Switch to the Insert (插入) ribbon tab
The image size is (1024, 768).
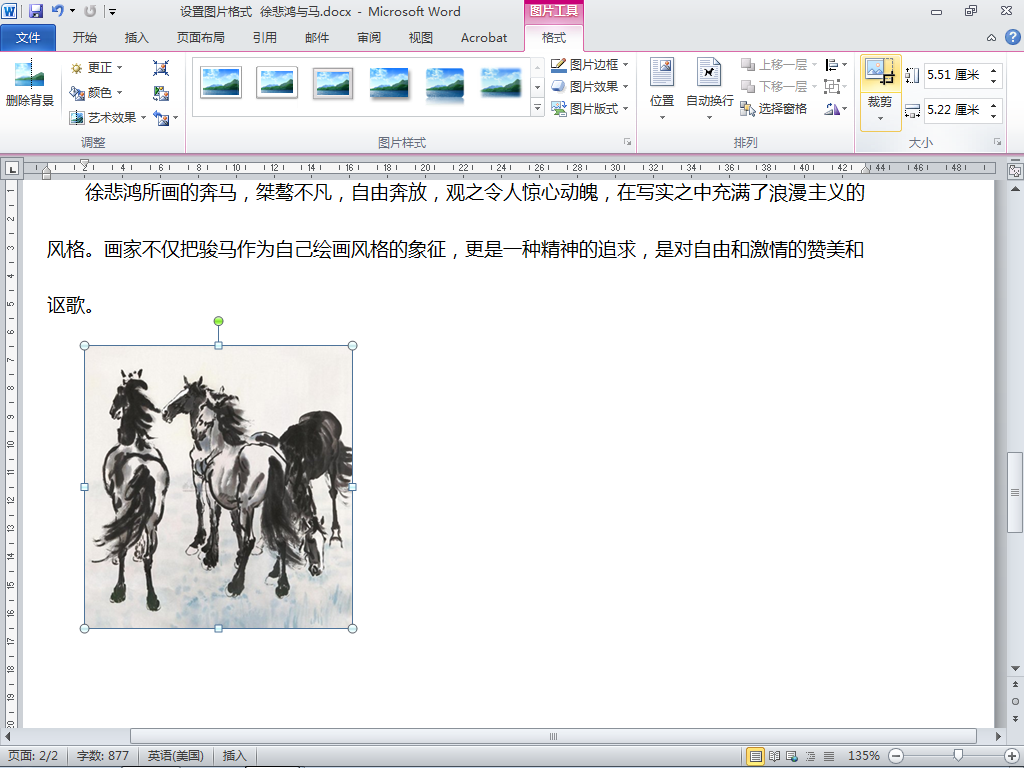[136, 38]
